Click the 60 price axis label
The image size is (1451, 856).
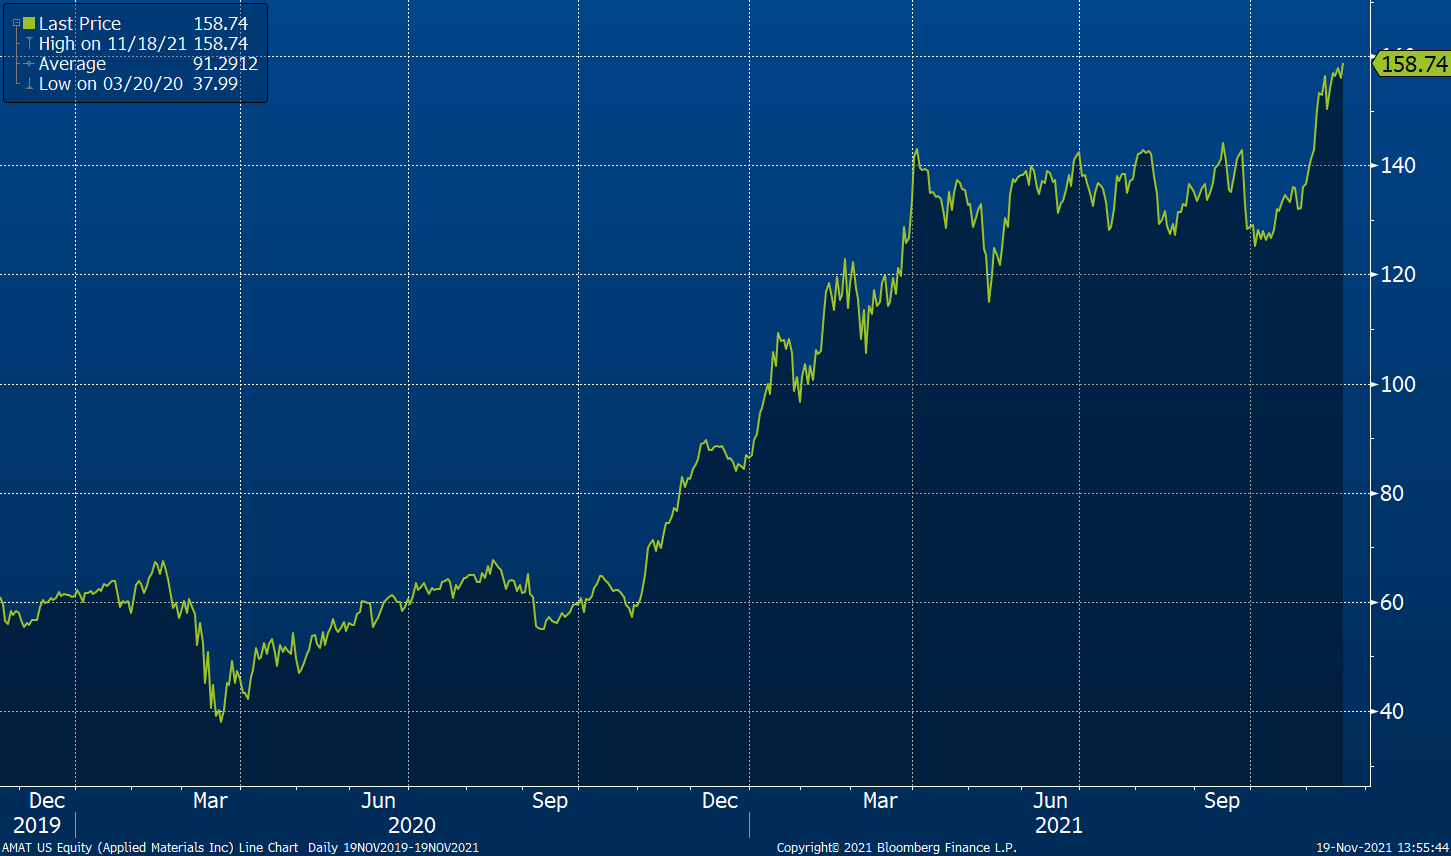1392,602
